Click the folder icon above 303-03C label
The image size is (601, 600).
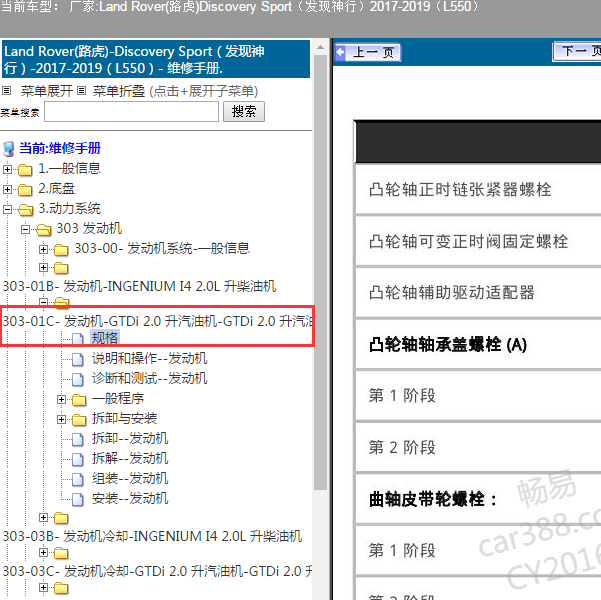coord(61,553)
